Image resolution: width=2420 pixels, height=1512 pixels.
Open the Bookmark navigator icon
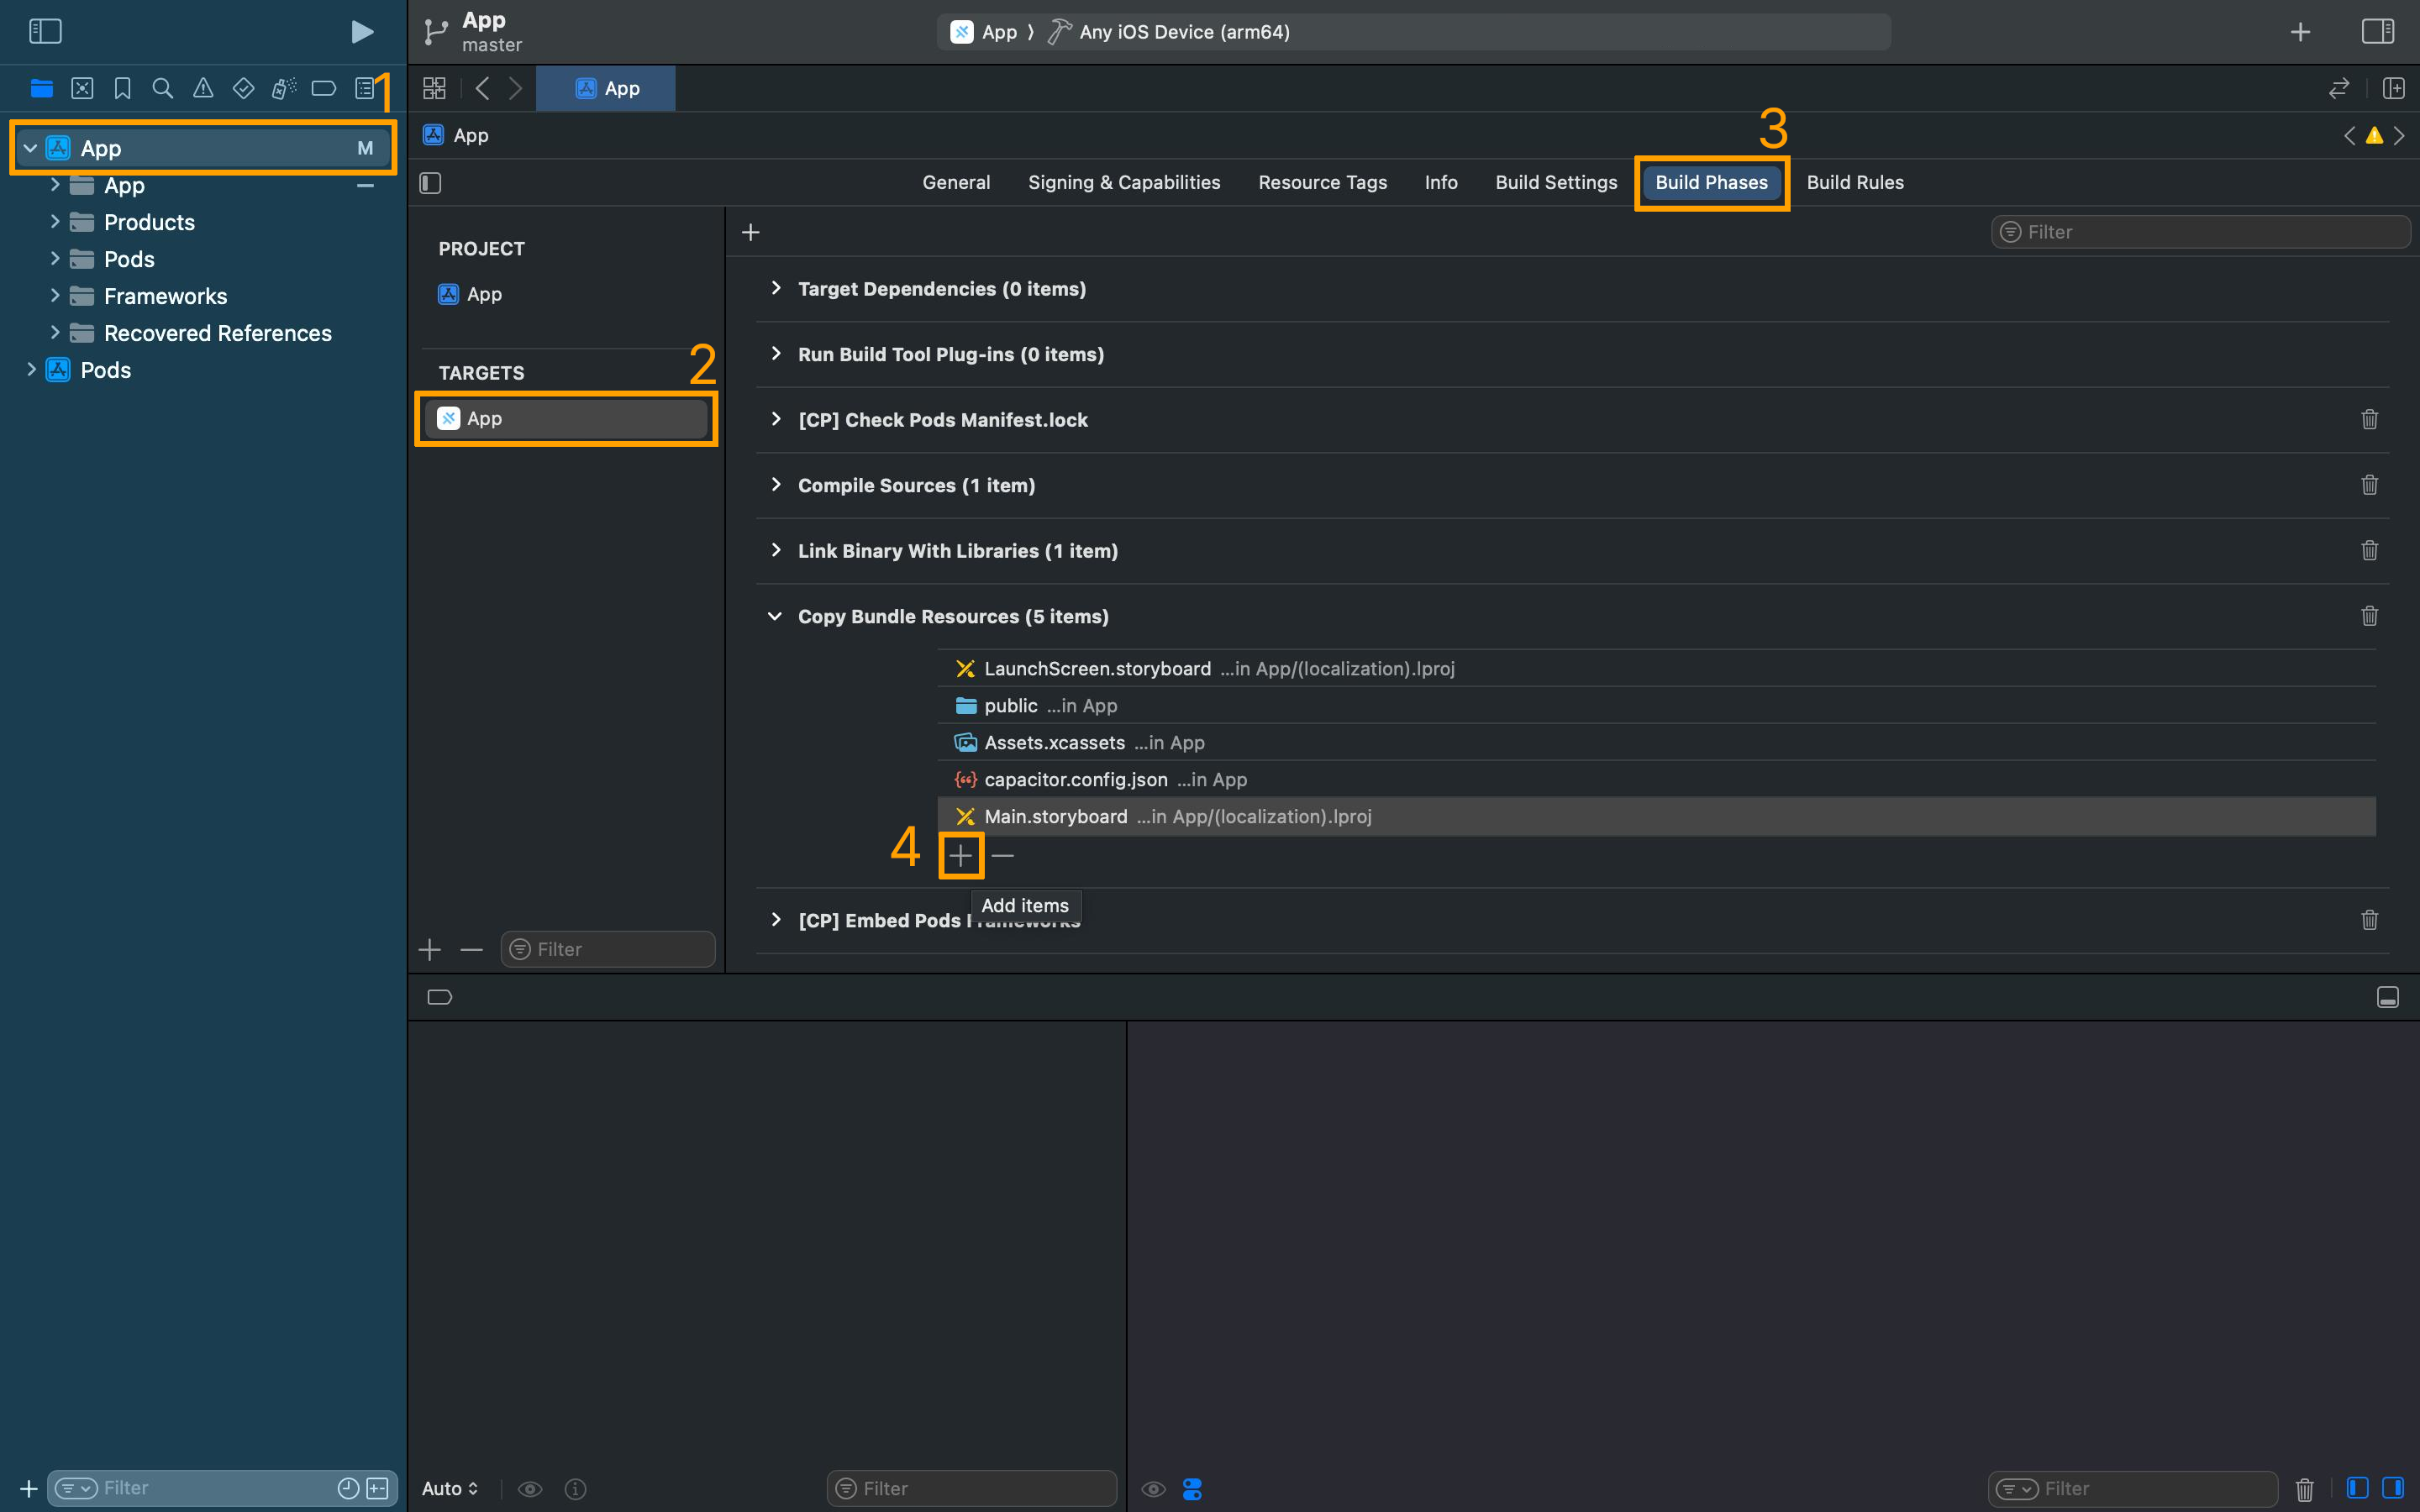click(x=122, y=89)
